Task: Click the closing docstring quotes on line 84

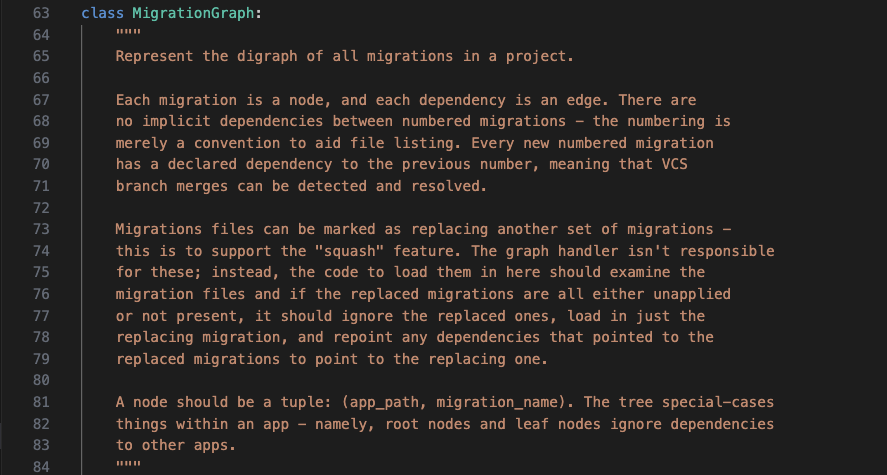Action: 128,464
